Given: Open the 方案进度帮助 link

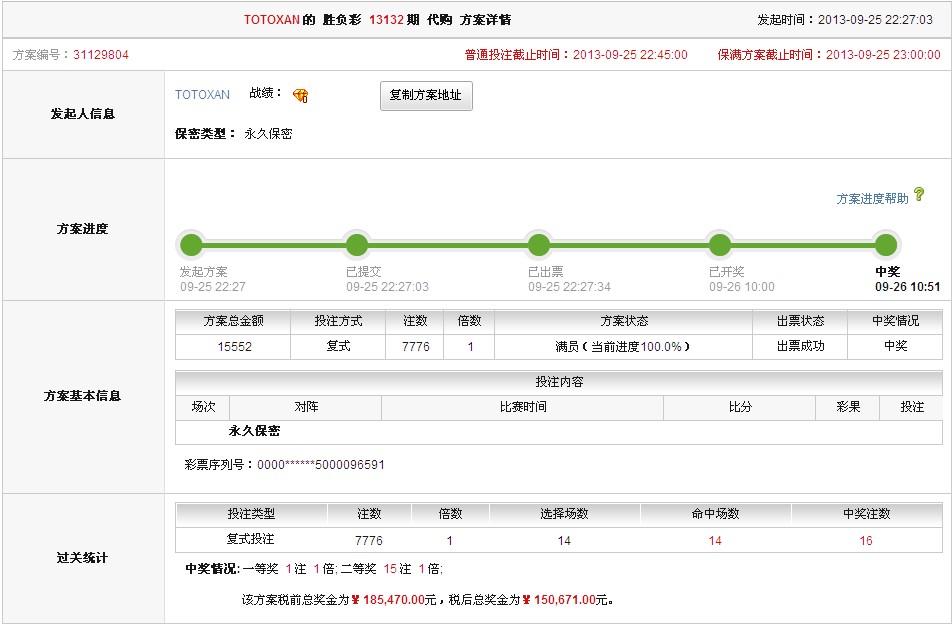Looking at the screenshot, I should pos(872,199).
